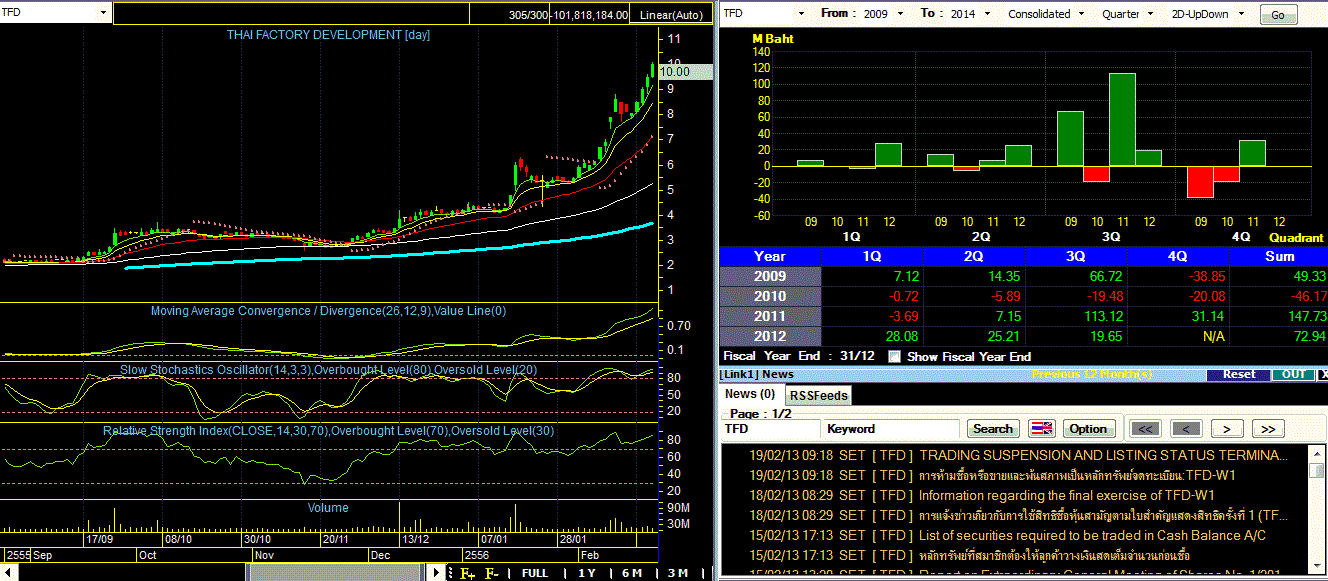
Task: Click the chart scroll right arrow
Action: click(x=436, y=573)
